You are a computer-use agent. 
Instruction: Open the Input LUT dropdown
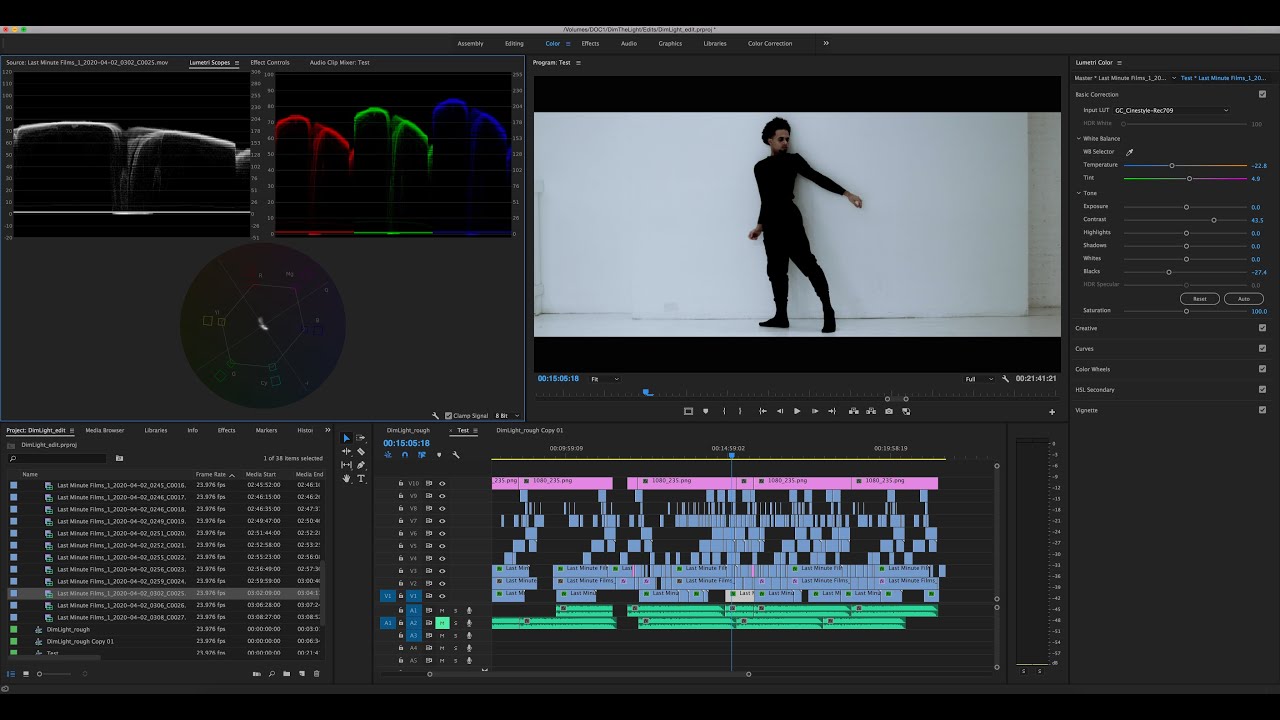(1171, 110)
